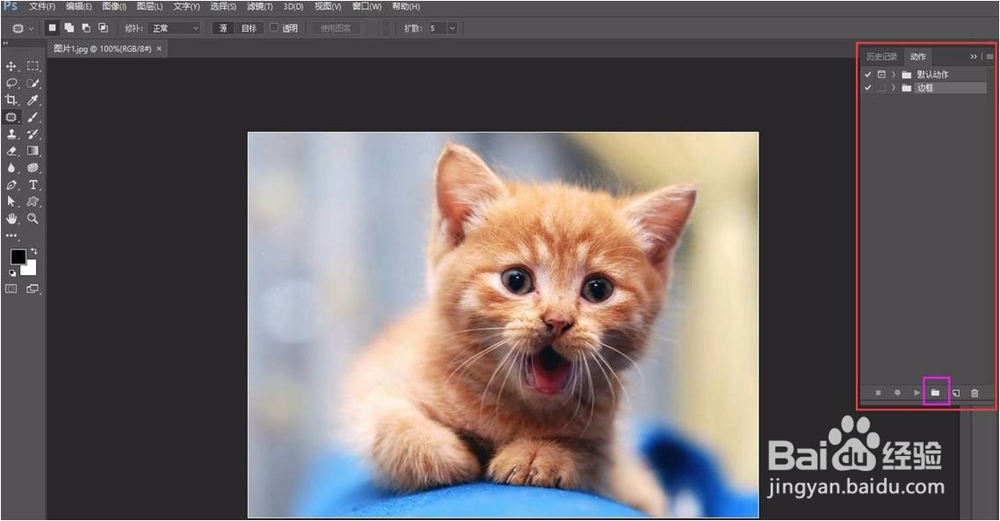Play the selected action

tap(916, 393)
